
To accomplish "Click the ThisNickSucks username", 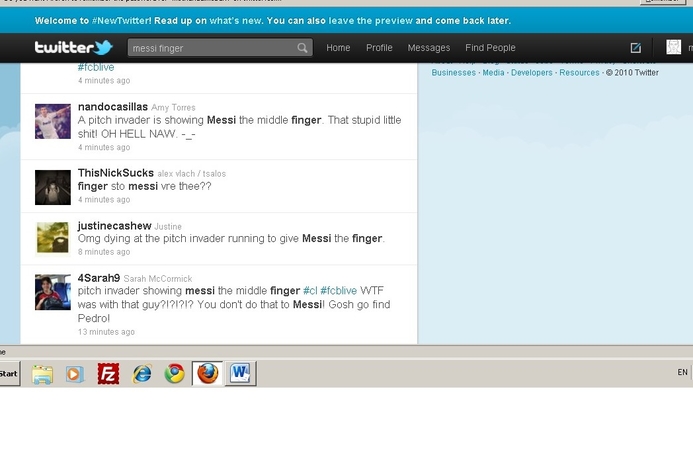I will pyautogui.click(x=116, y=173).
